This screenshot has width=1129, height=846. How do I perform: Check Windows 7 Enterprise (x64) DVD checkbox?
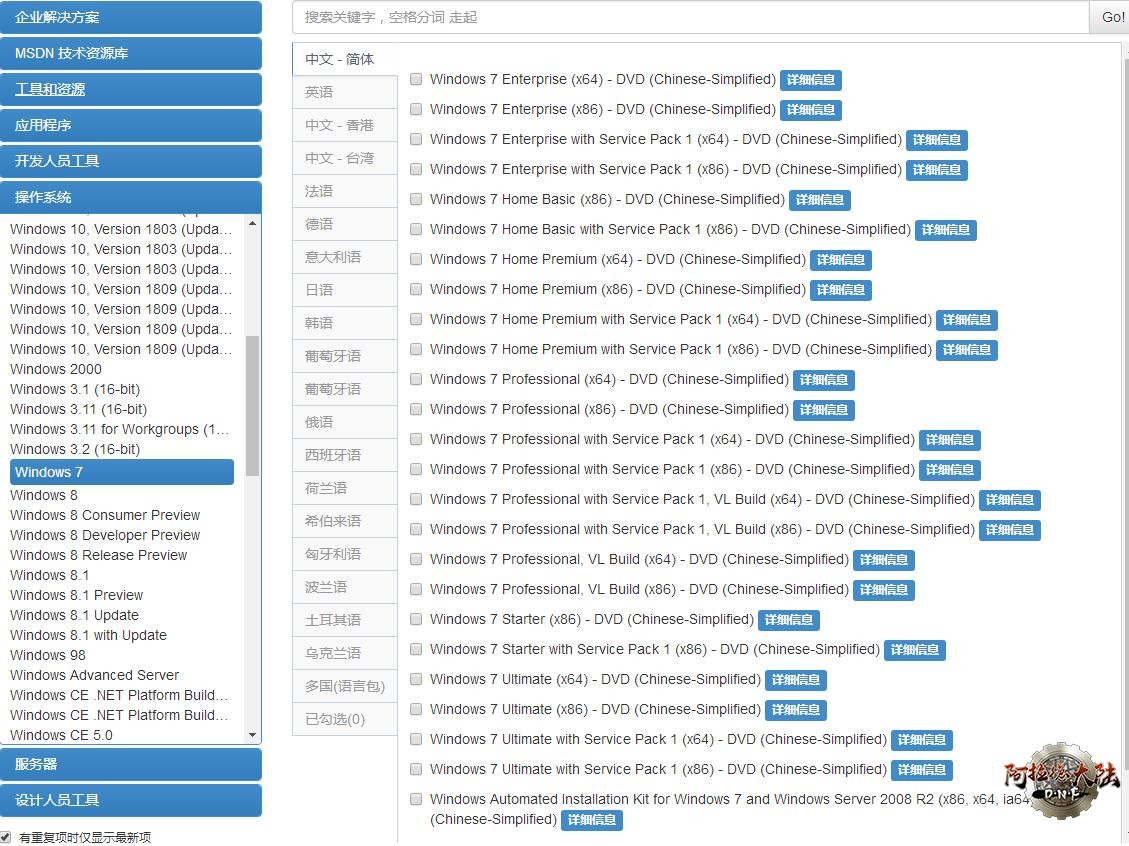(416, 79)
